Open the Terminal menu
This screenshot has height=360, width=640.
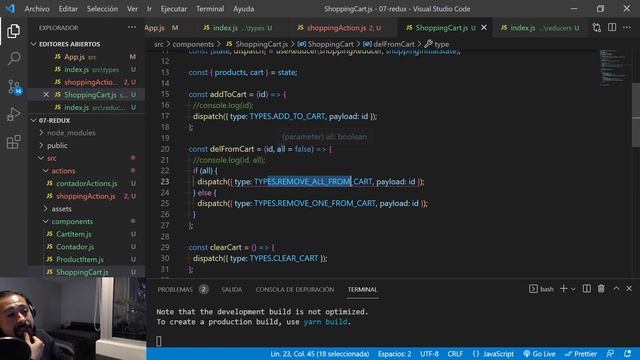210,9
